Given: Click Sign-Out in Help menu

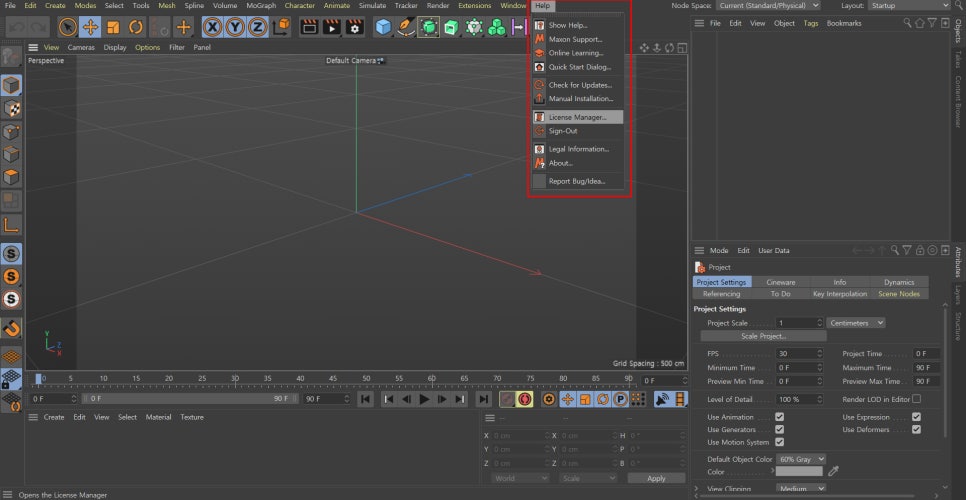Looking at the screenshot, I should point(578,131).
